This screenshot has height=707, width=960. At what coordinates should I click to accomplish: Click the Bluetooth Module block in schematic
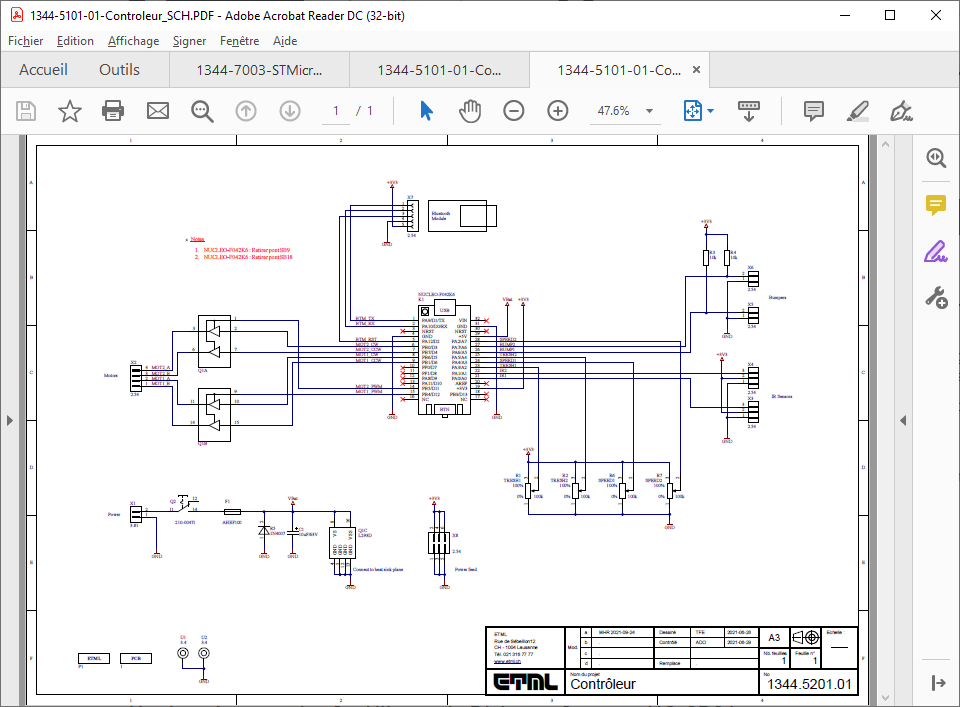tap(462, 216)
